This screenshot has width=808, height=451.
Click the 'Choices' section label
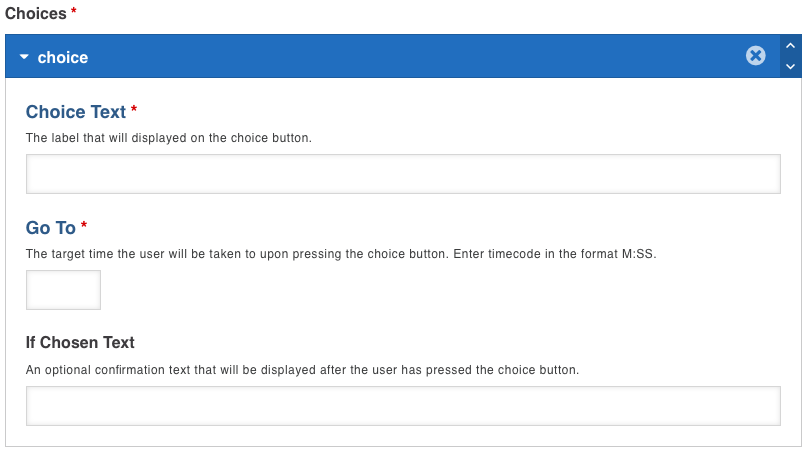35,13
